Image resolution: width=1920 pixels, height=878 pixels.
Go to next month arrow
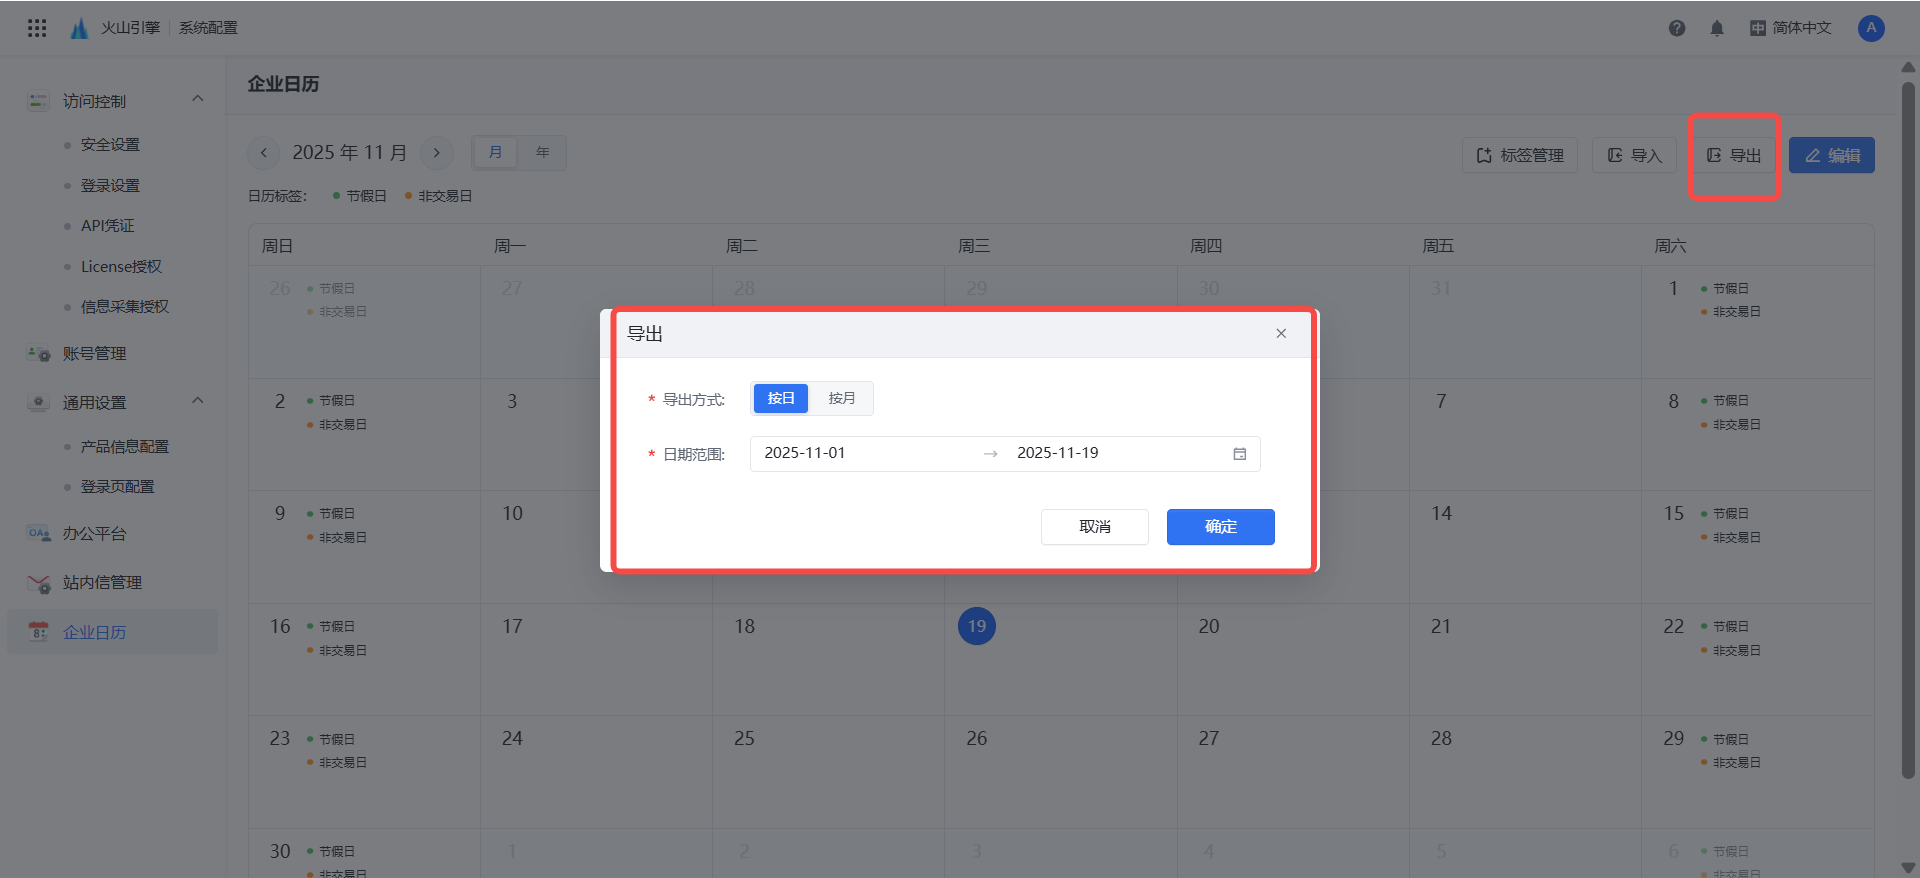tap(437, 153)
